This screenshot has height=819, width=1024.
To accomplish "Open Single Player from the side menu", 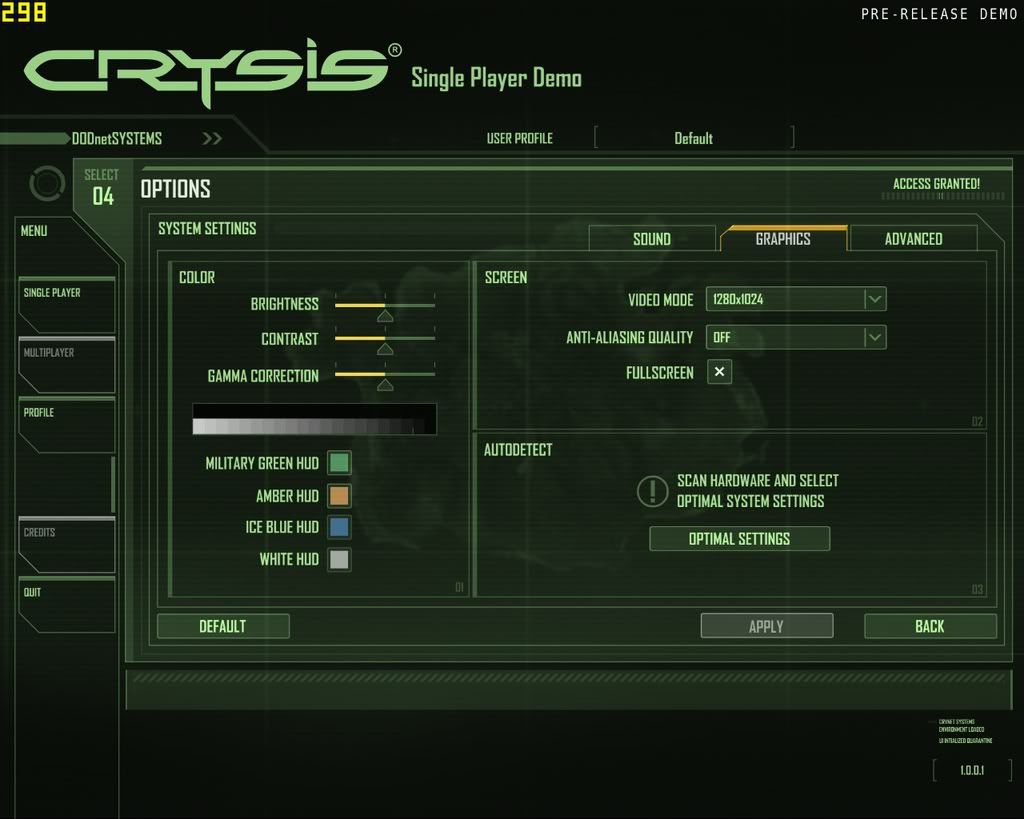I will coord(67,304).
